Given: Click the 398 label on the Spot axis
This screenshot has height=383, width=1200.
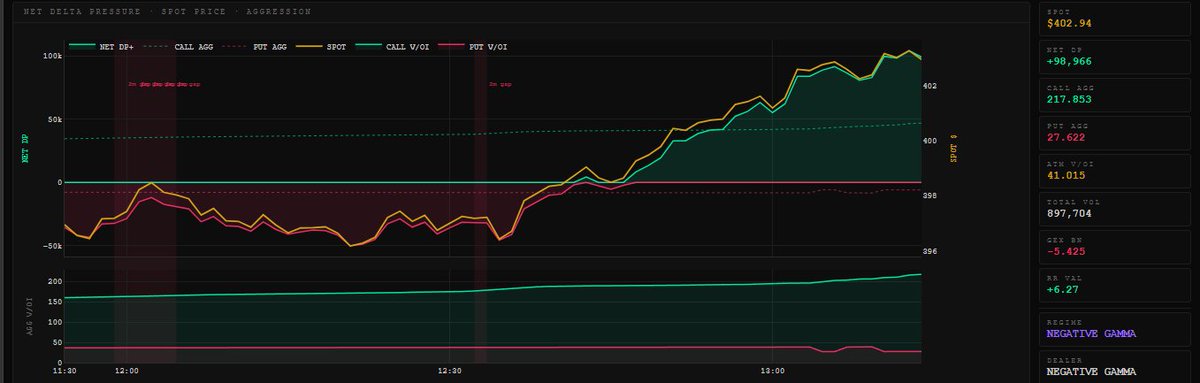Looking at the screenshot, I should pos(931,196).
